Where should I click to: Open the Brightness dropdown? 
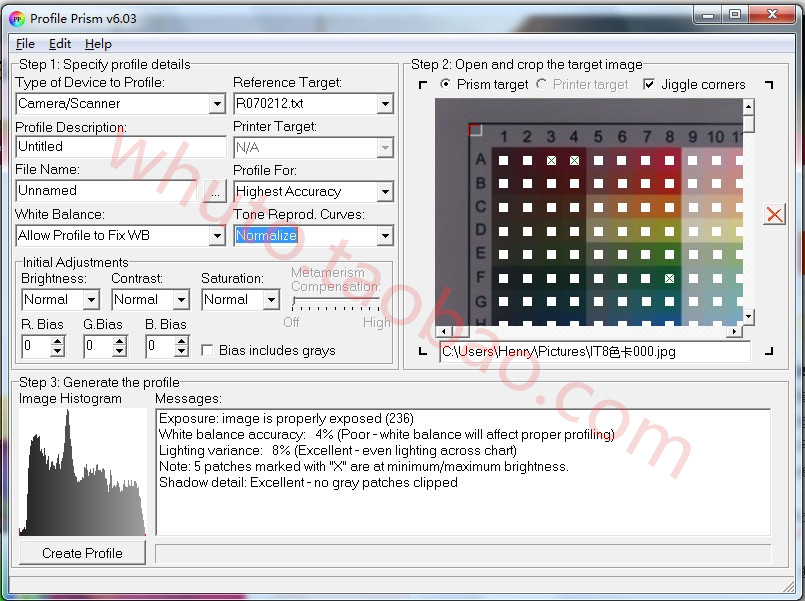(x=91, y=300)
